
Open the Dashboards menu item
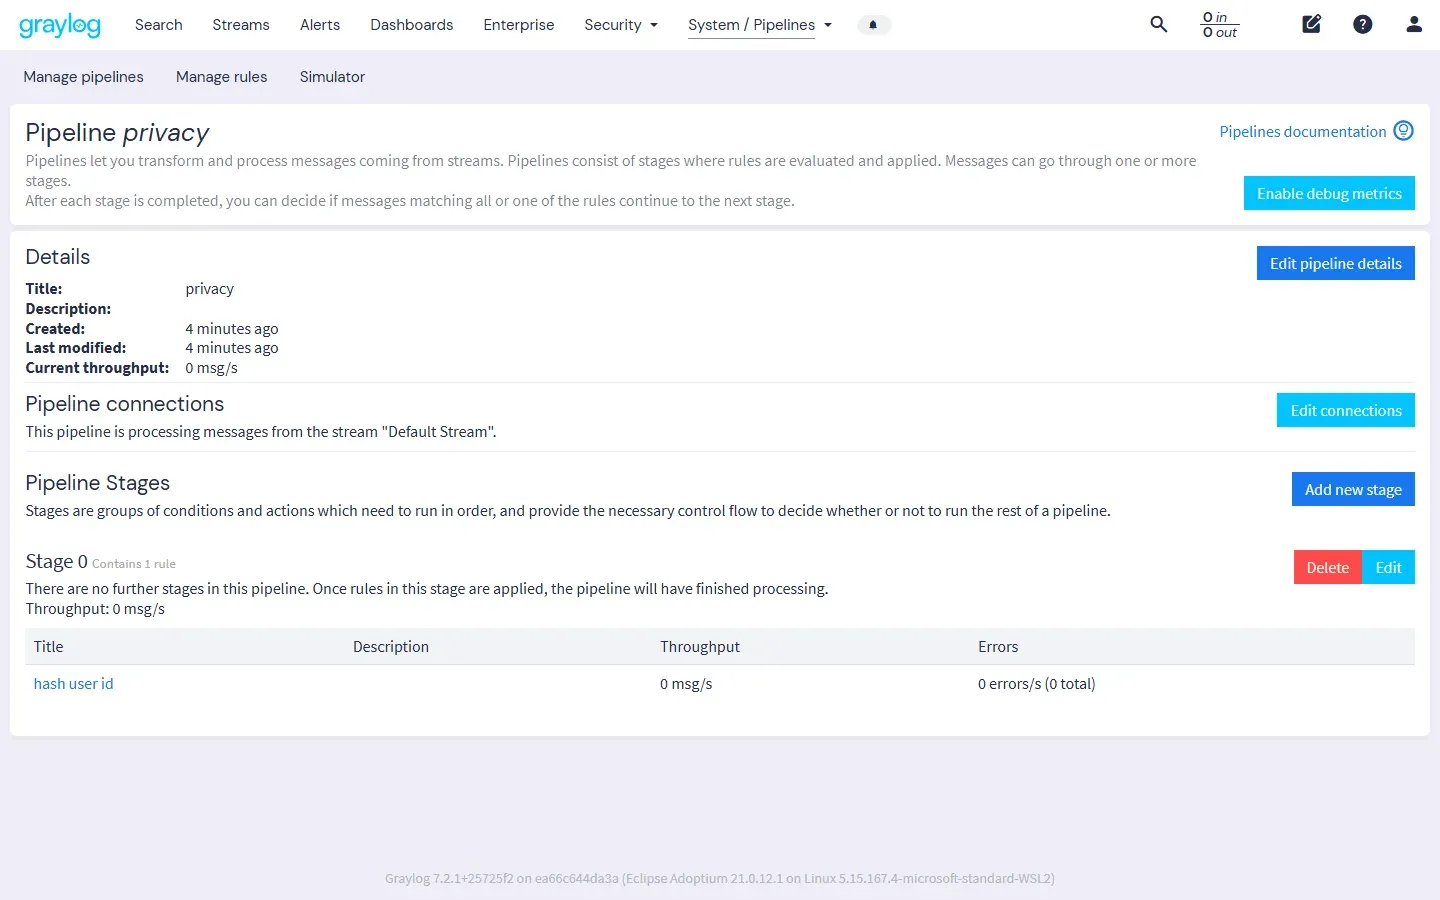[411, 25]
